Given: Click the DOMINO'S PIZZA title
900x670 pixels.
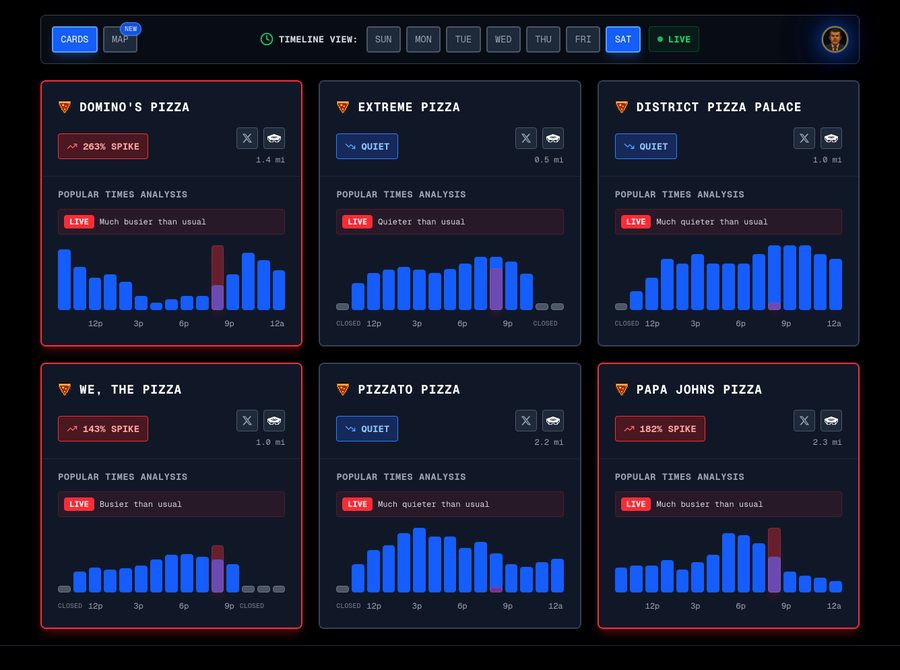Looking at the screenshot, I should (x=134, y=107).
